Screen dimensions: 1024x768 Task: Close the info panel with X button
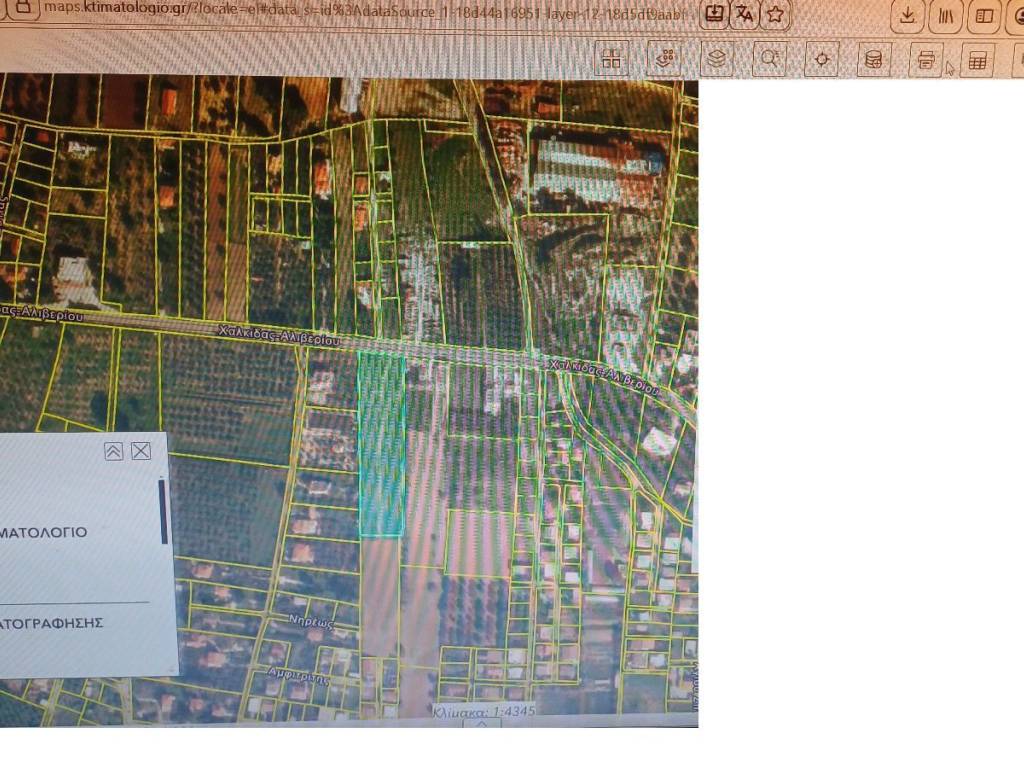[x=141, y=451]
